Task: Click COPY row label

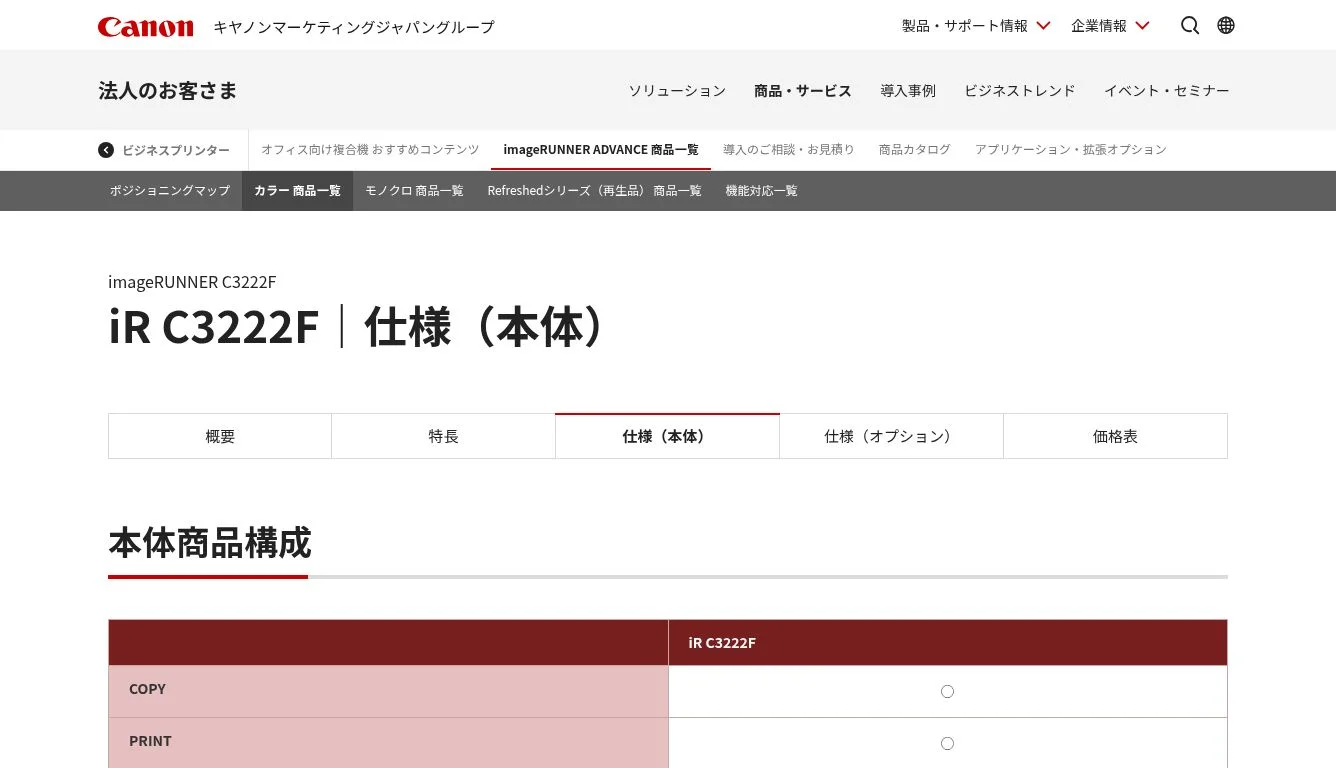Action: pos(147,689)
